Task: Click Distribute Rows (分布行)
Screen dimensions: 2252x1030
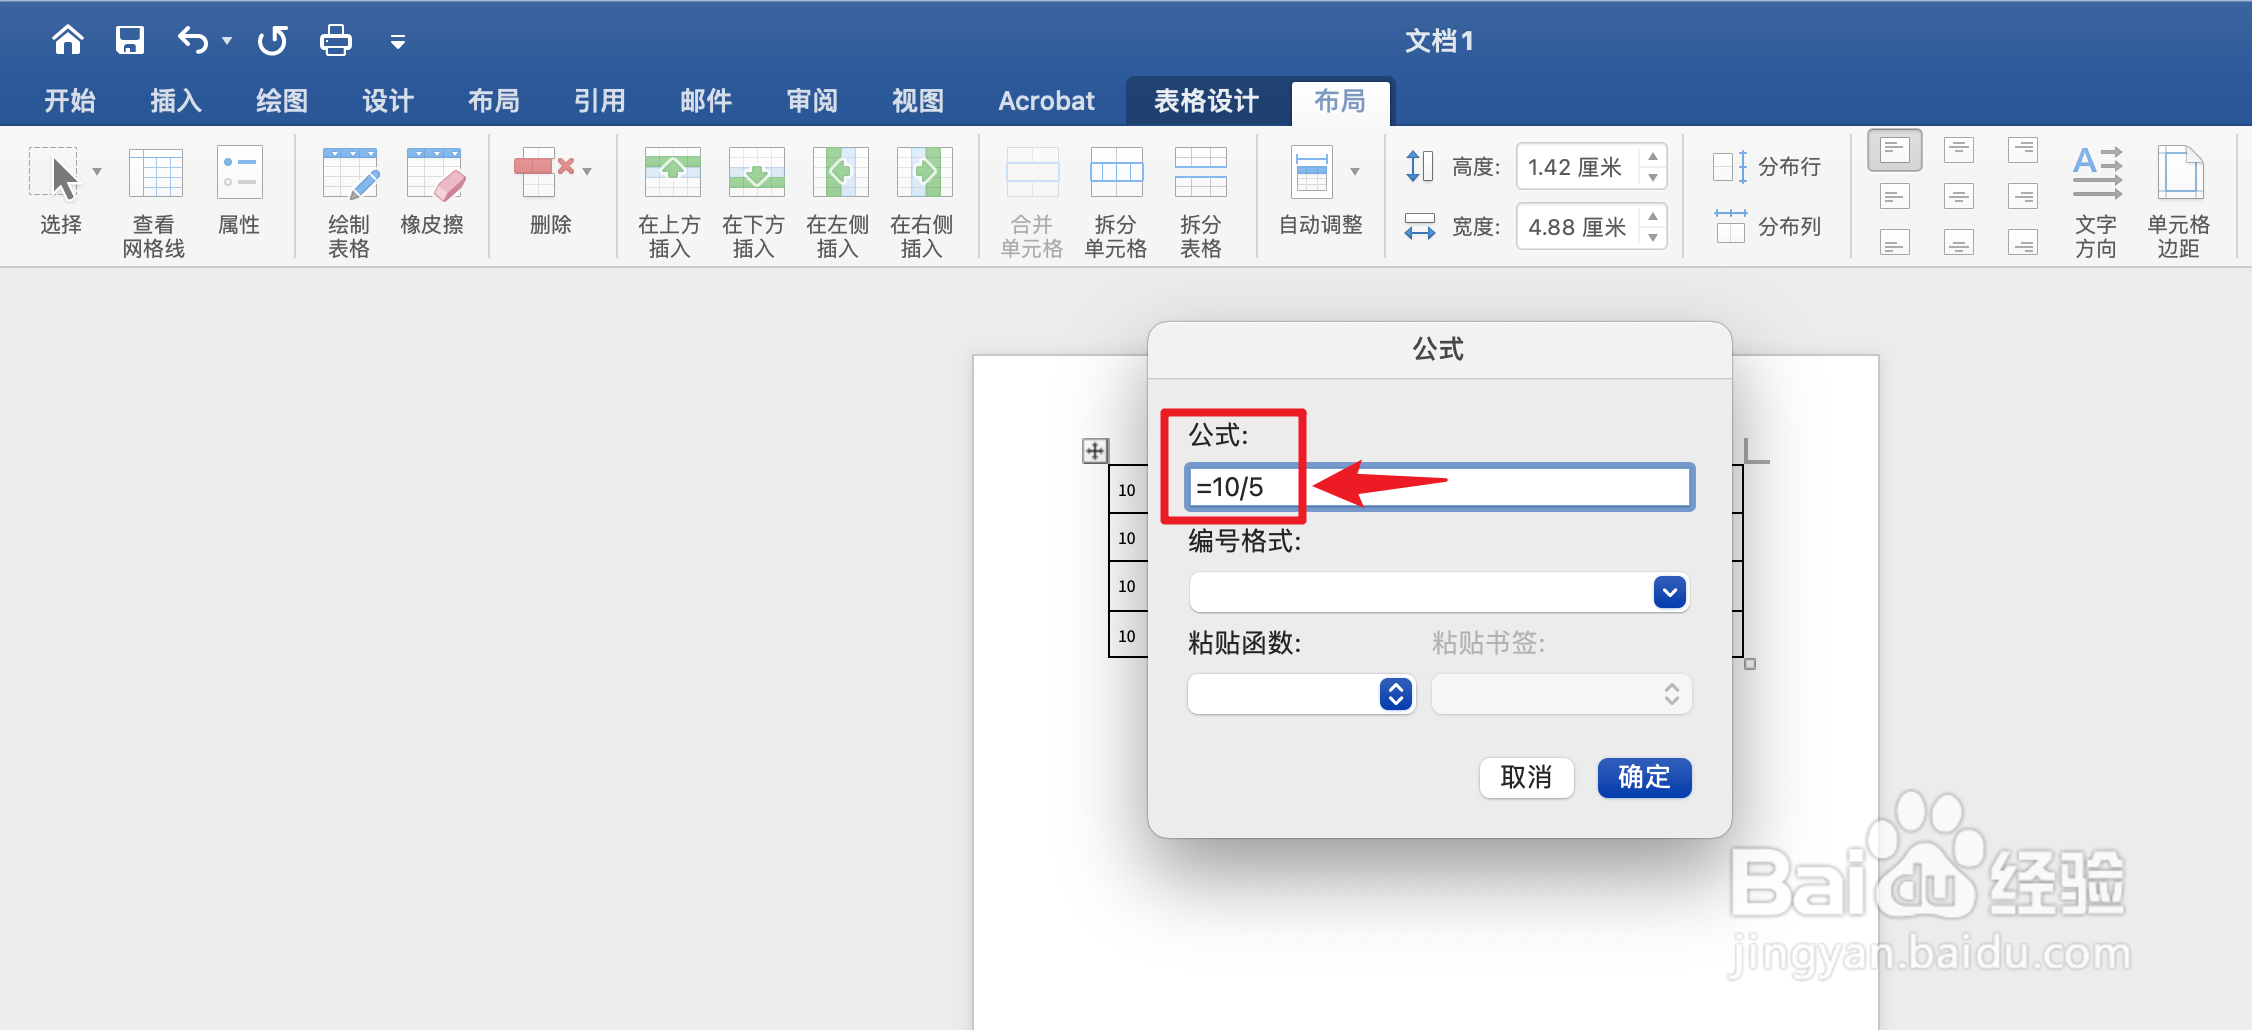Action: coord(1767,167)
